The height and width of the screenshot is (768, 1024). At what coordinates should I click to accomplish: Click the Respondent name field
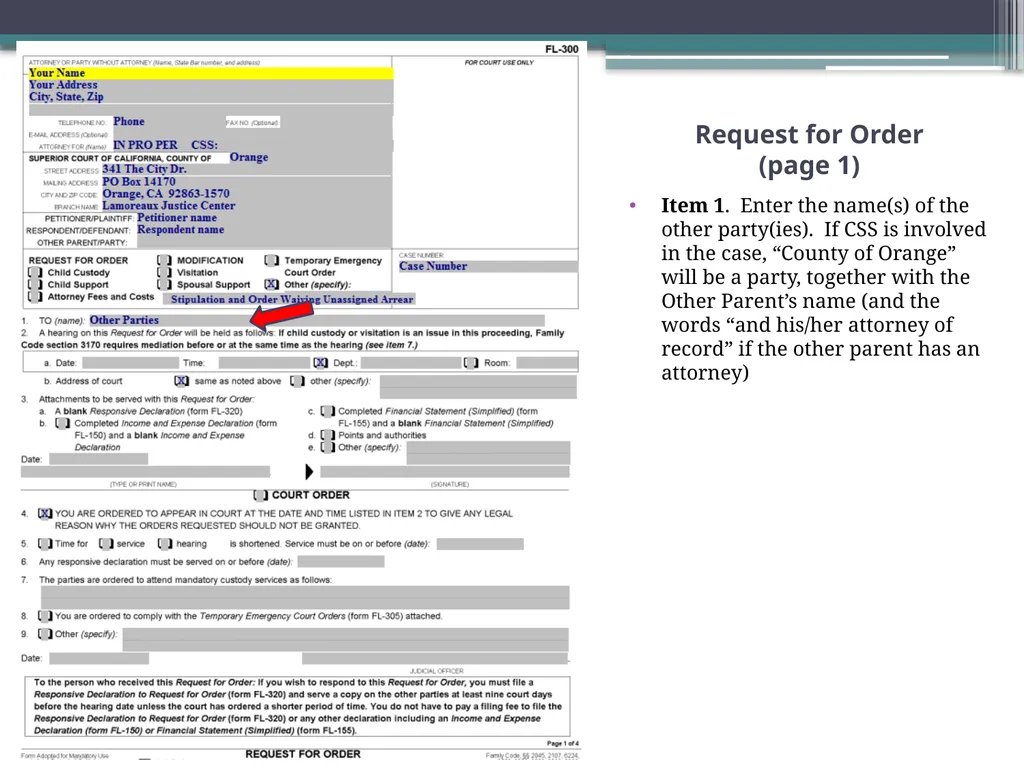(x=264, y=230)
